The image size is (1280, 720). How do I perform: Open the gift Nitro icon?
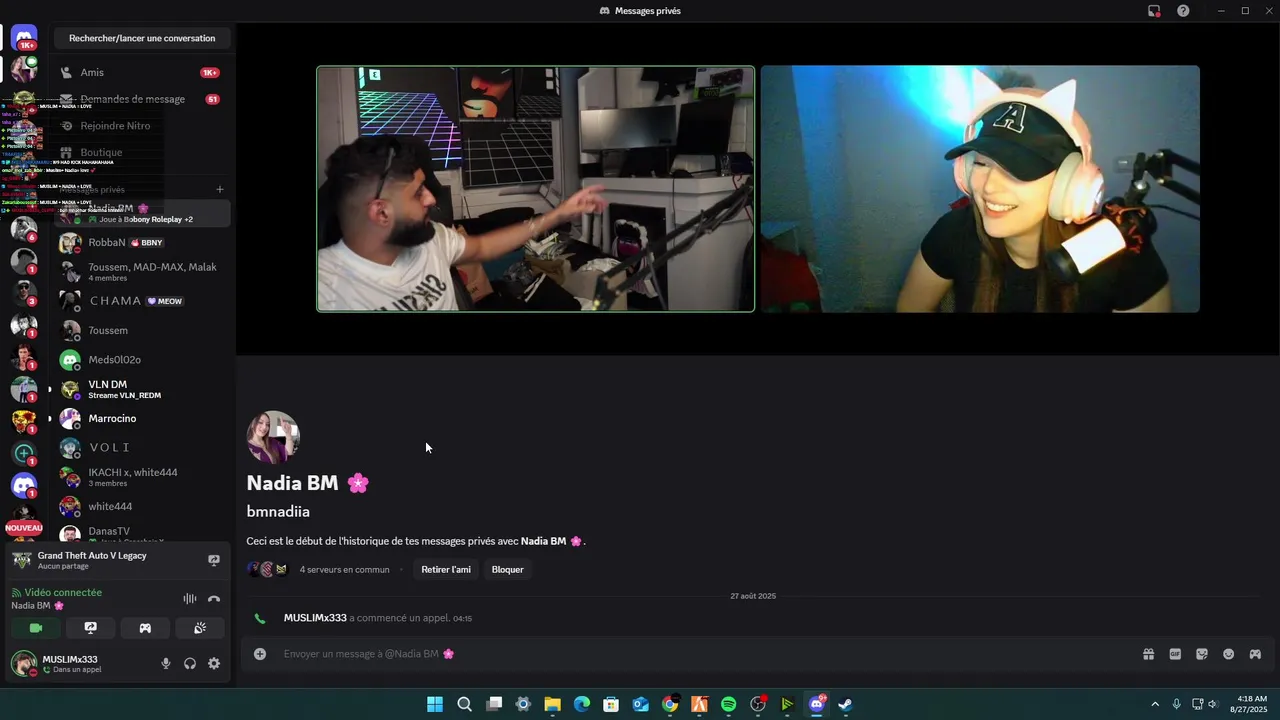point(1148,654)
